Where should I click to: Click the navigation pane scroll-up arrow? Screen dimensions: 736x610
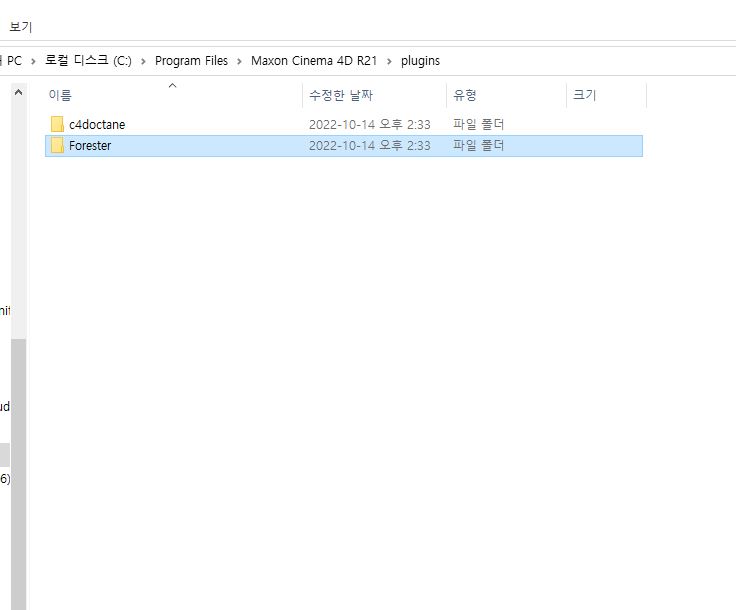click(x=18, y=93)
